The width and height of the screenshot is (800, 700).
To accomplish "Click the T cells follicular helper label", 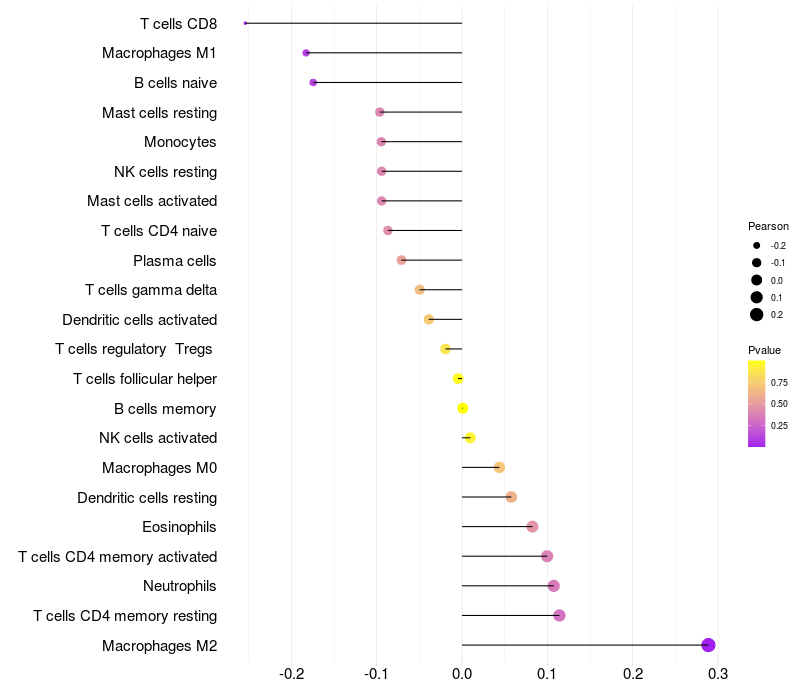I will pyautogui.click(x=145, y=379).
